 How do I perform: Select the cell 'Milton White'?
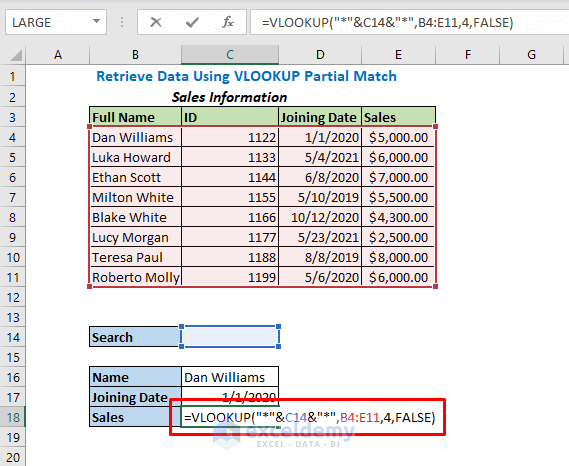pos(135,197)
